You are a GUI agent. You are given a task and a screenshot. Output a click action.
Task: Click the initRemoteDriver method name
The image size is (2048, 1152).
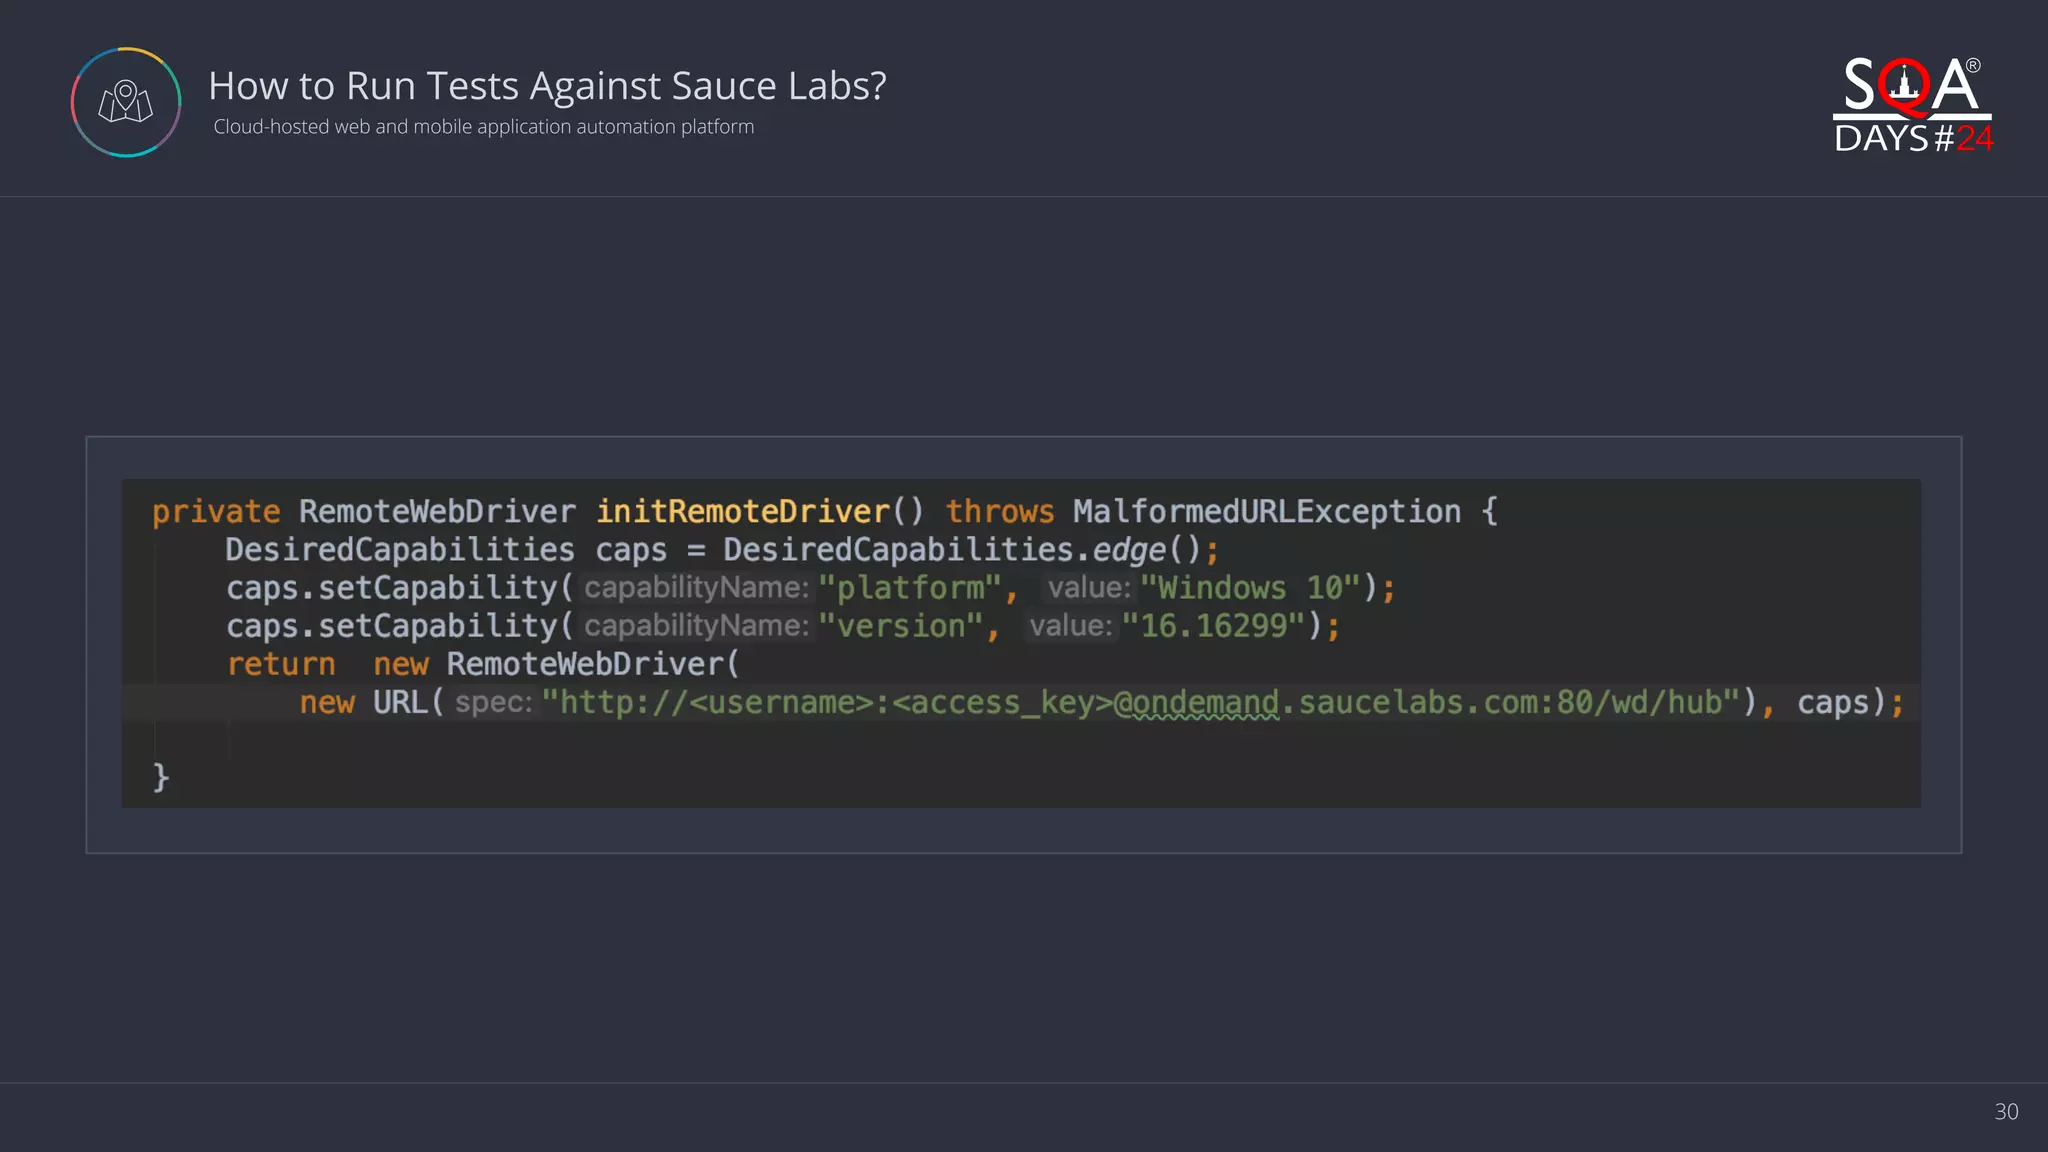[742, 511]
